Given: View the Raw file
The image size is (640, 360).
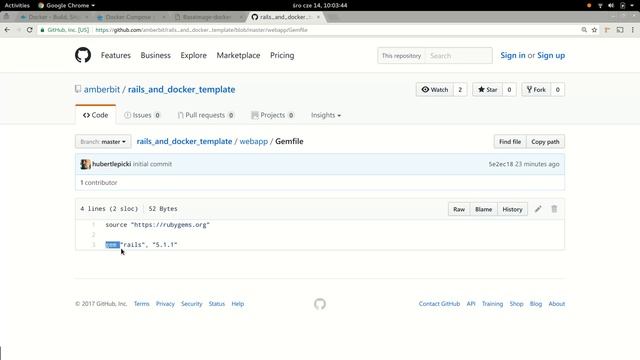Looking at the screenshot, I should [x=459, y=209].
